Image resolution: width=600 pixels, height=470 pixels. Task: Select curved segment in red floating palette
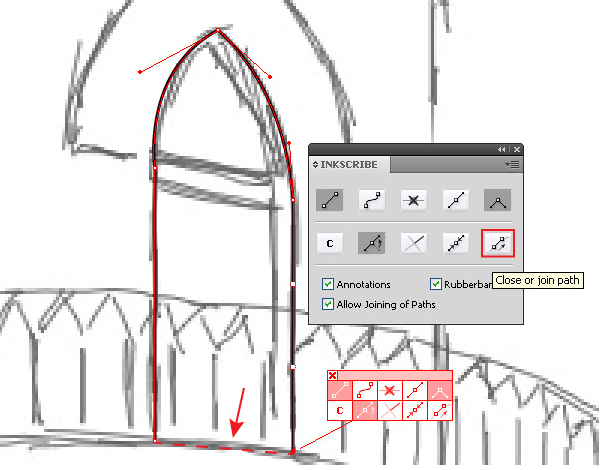pos(365,390)
